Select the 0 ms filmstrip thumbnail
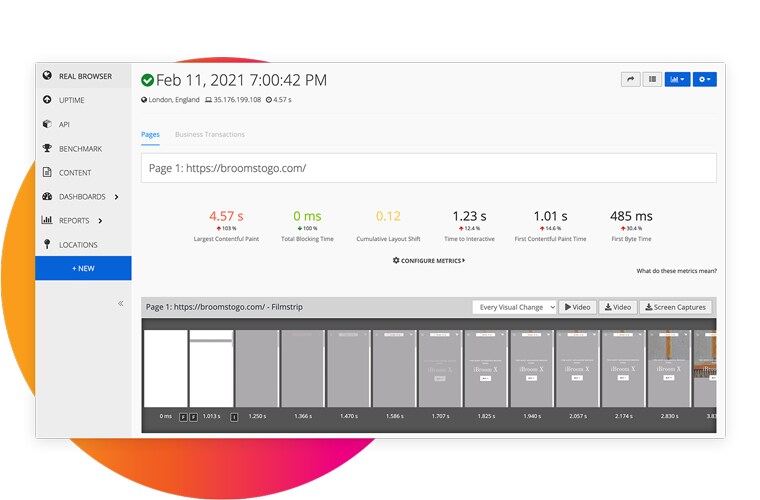This screenshot has width=760, height=500. pos(166,368)
